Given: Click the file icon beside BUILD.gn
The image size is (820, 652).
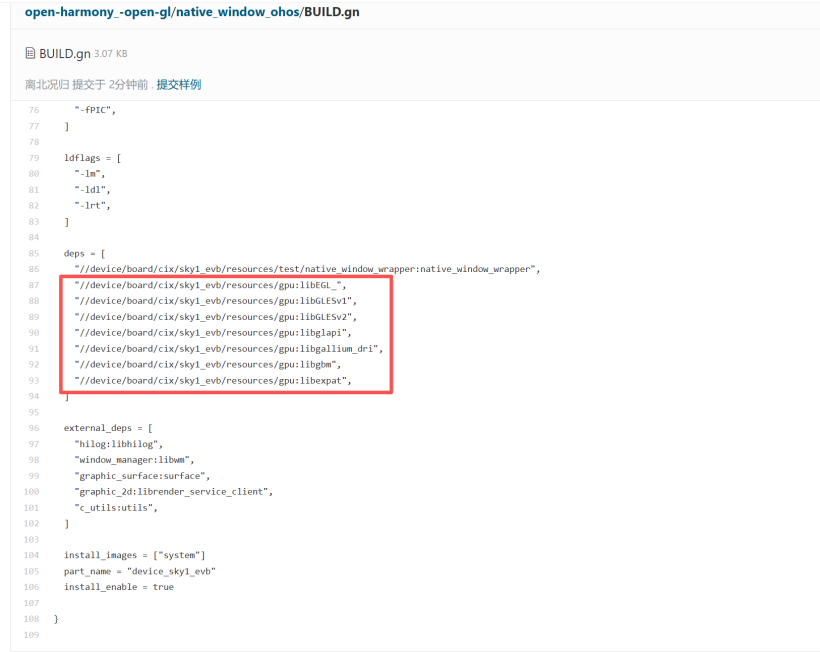Looking at the screenshot, I should point(30,53).
